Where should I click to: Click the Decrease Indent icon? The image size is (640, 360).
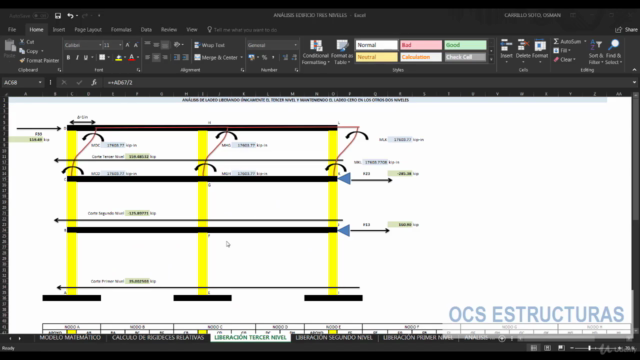tap(177, 58)
